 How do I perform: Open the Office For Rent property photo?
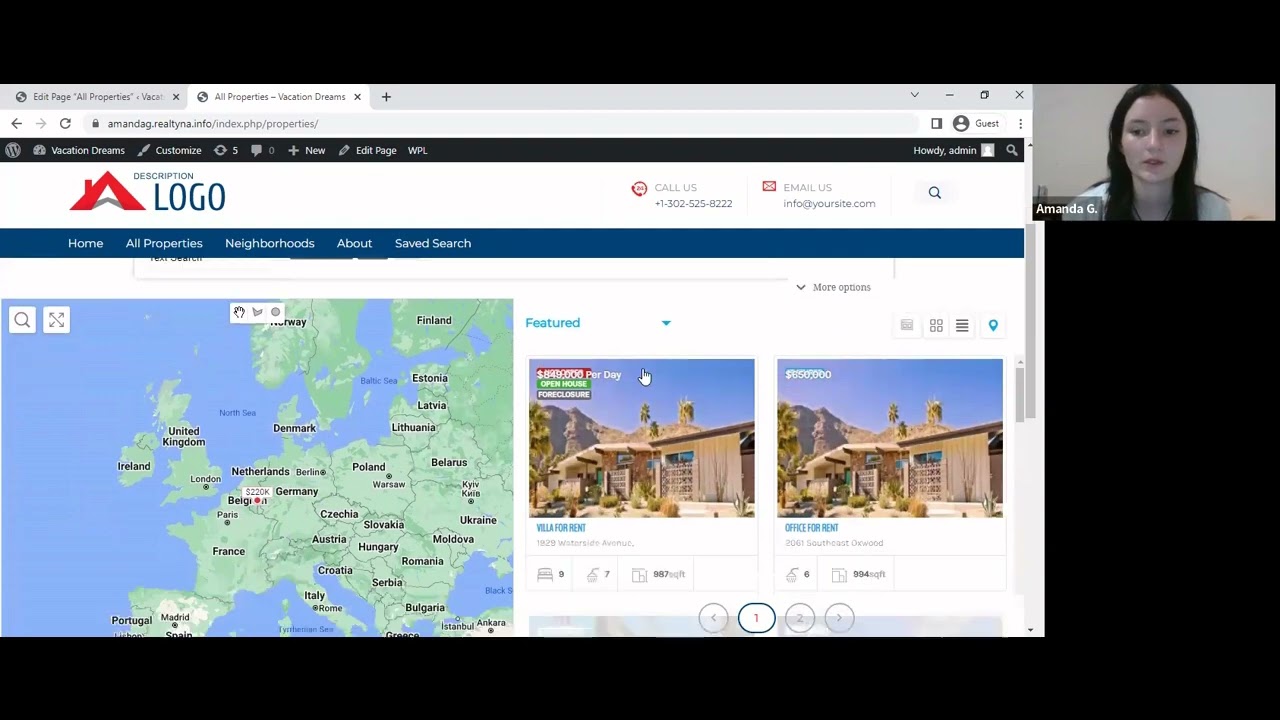pyautogui.click(x=890, y=438)
